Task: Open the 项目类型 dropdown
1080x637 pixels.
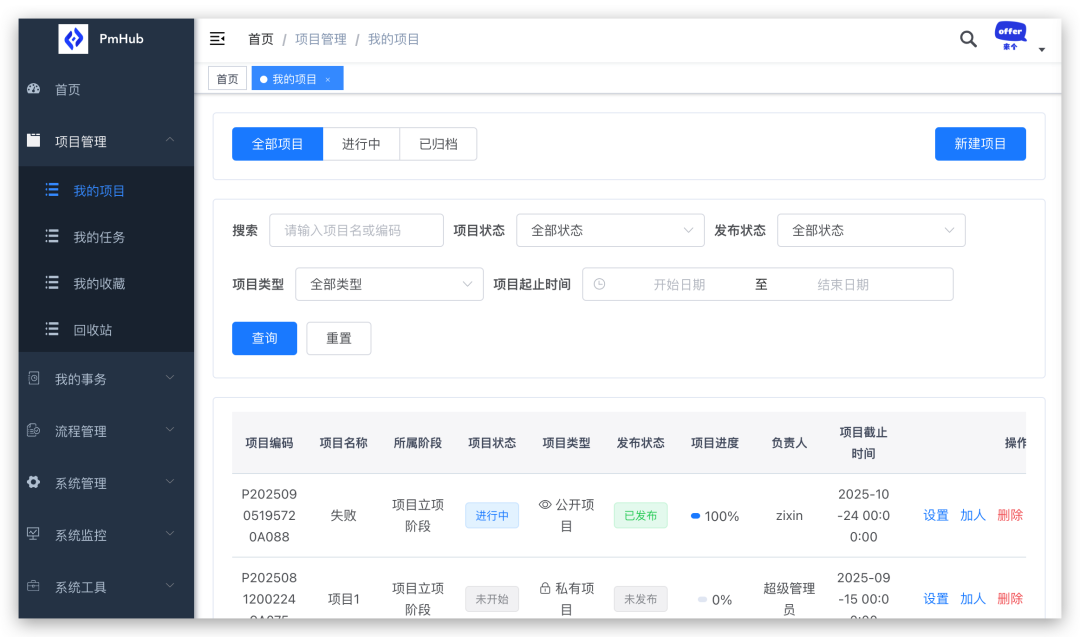Action: pos(389,284)
